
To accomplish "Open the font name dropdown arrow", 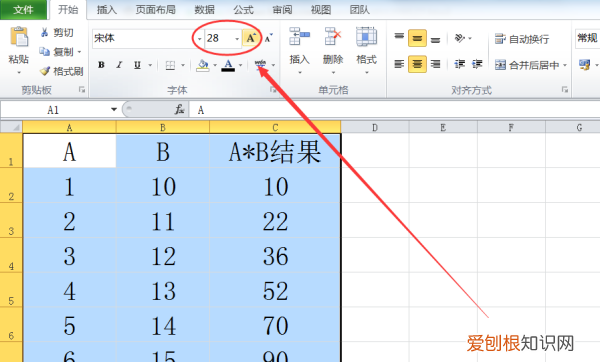I will click(199, 39).
